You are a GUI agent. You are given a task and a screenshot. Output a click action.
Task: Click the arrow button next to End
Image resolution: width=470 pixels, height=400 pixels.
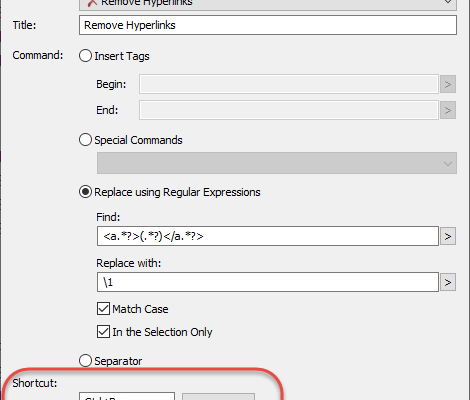pyautogui.click(x=448, y=110)
